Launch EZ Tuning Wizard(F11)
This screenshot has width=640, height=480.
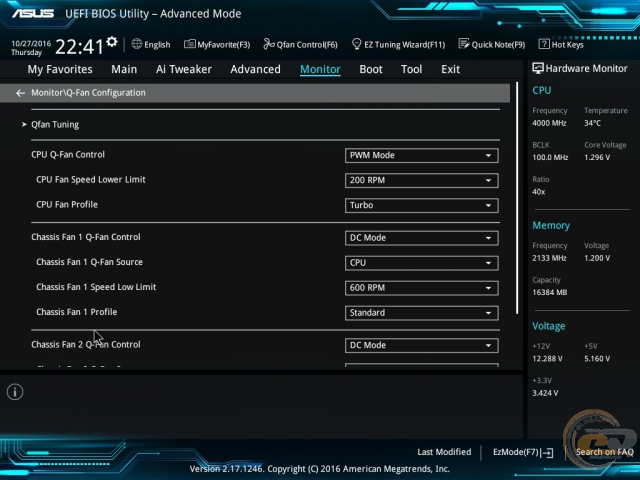[x=398, y=44]
